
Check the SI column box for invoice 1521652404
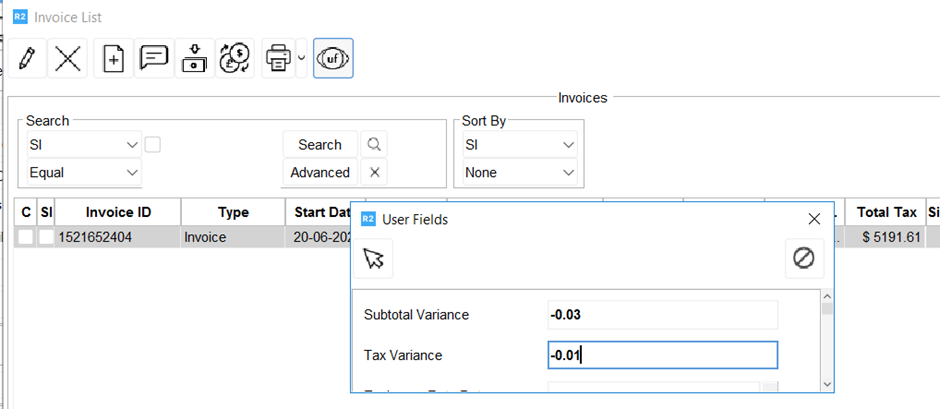(46, 237)
